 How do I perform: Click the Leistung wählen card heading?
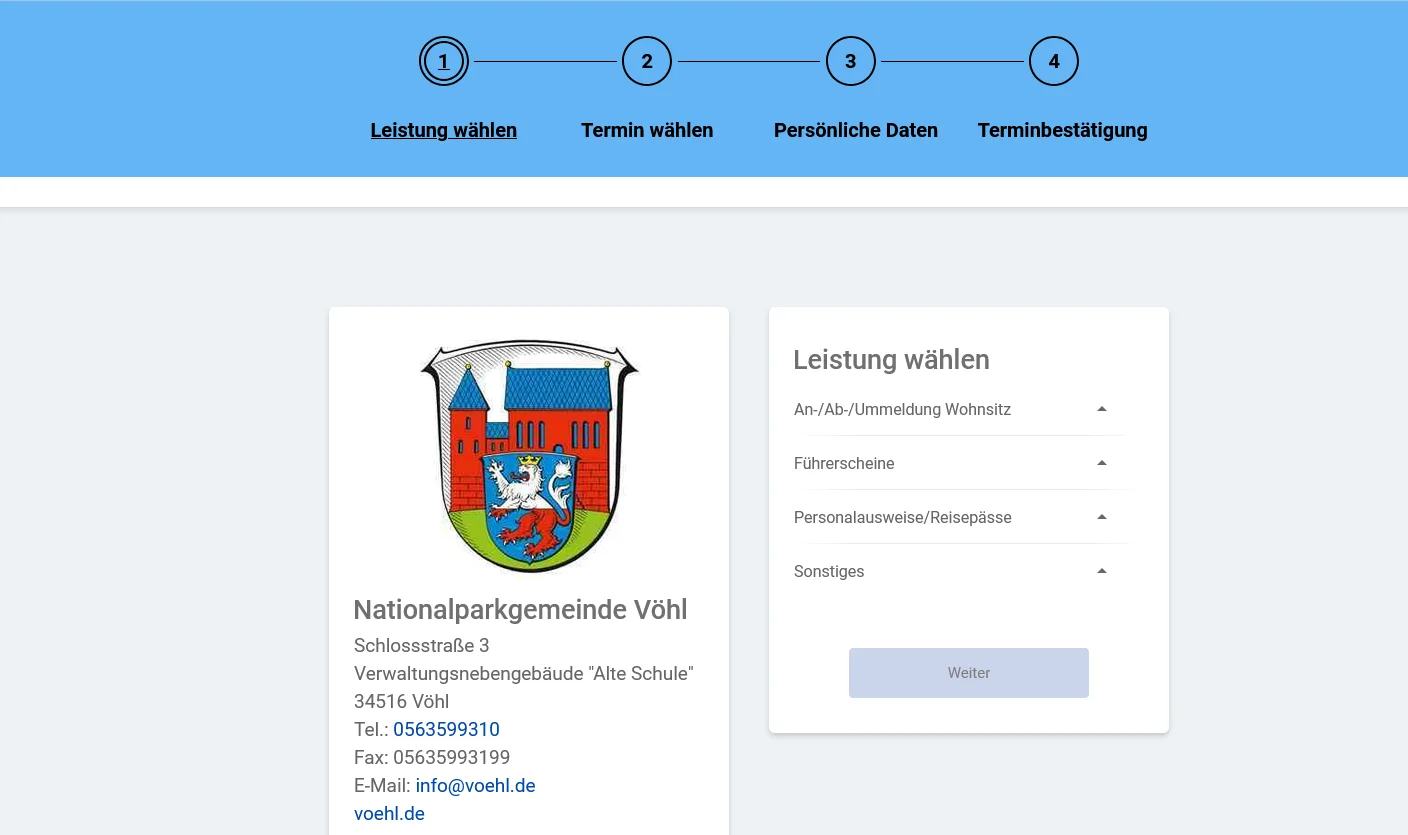pyautogui.click(x=892, y=360)
